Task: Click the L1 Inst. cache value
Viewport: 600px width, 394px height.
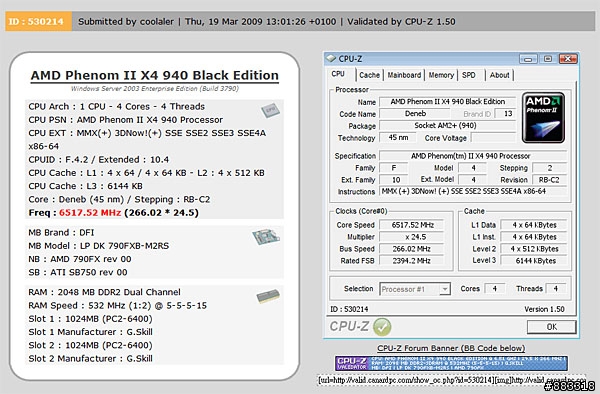Action: pos(534,237)
